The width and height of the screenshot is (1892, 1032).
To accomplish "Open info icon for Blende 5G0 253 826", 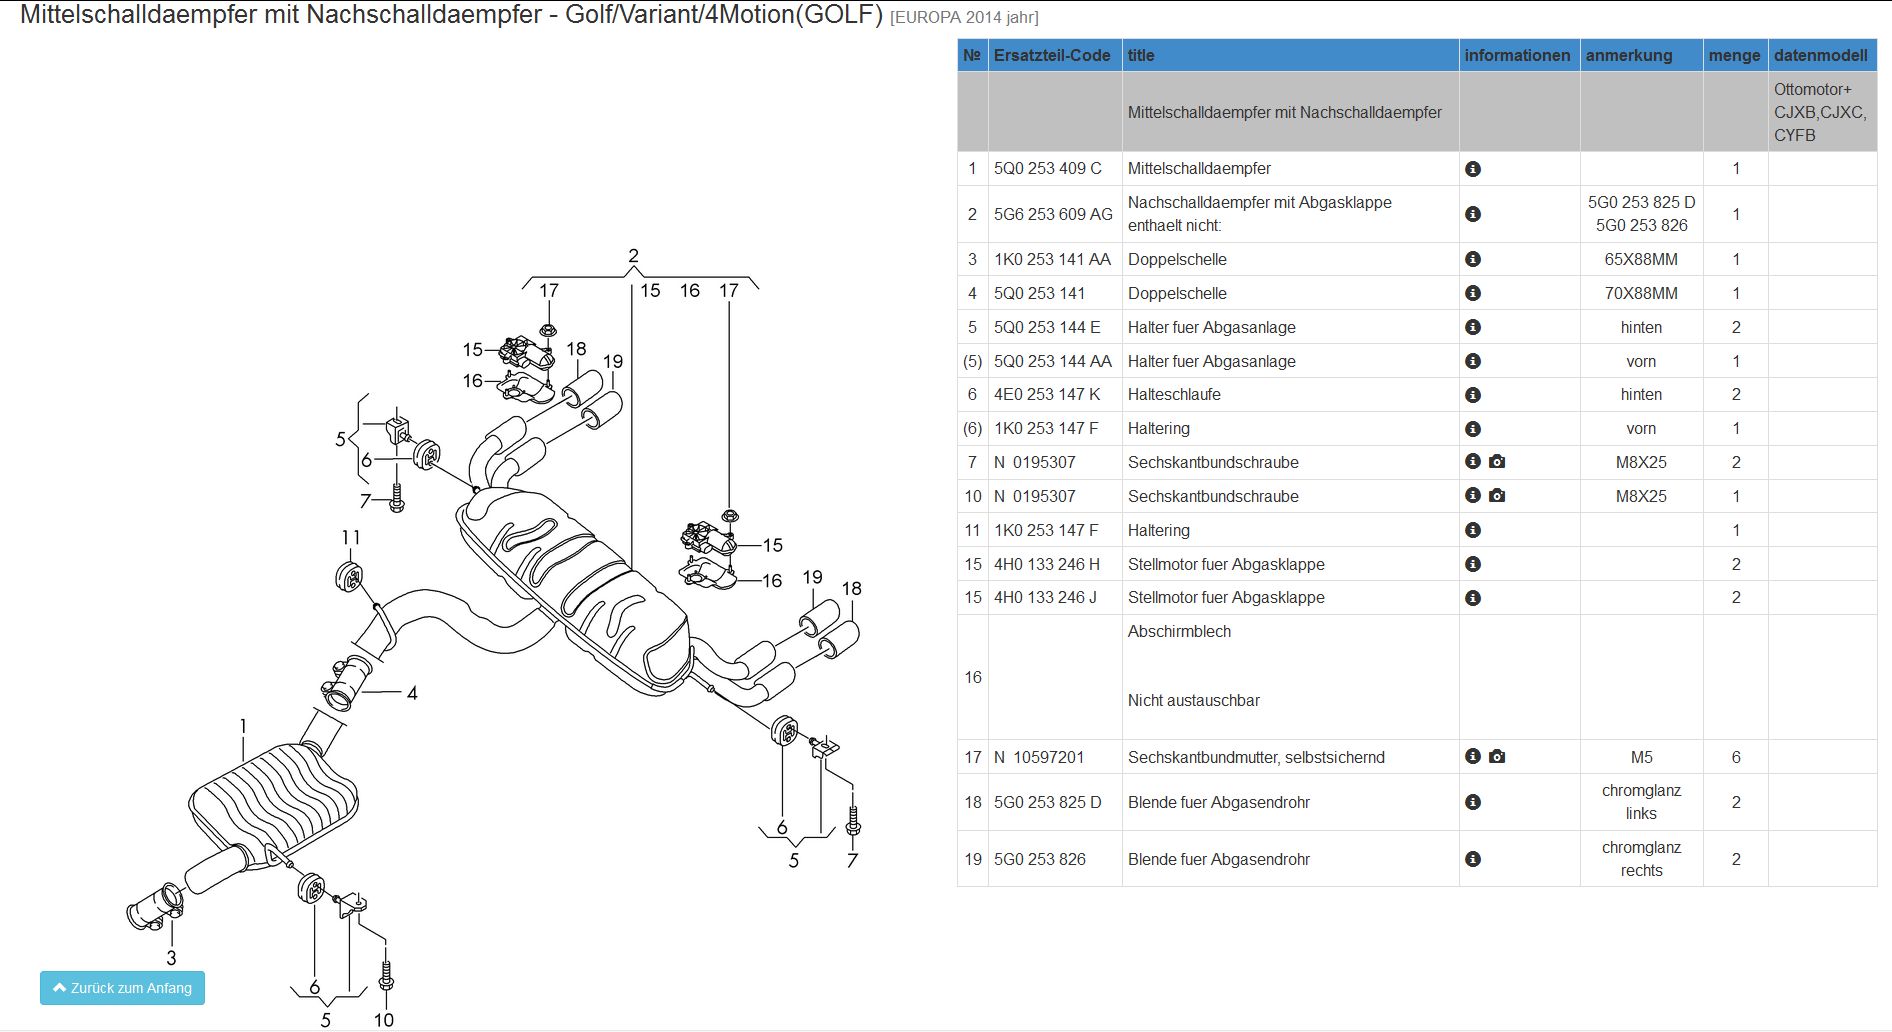I will [x=1472, y=859].
